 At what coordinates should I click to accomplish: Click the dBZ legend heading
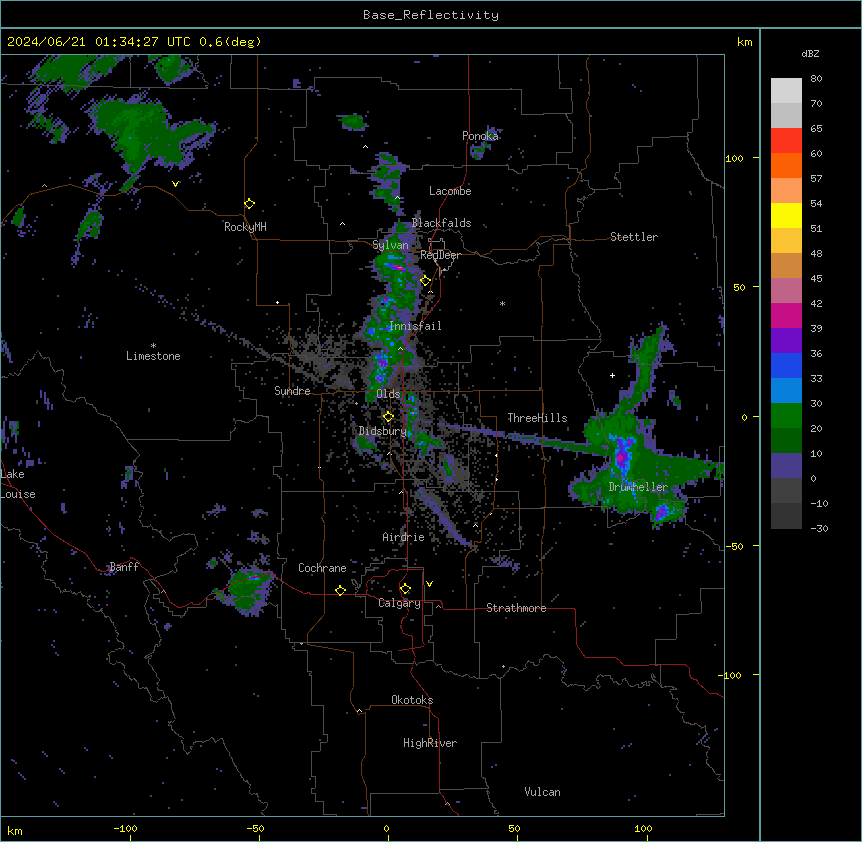click(810, 54)
